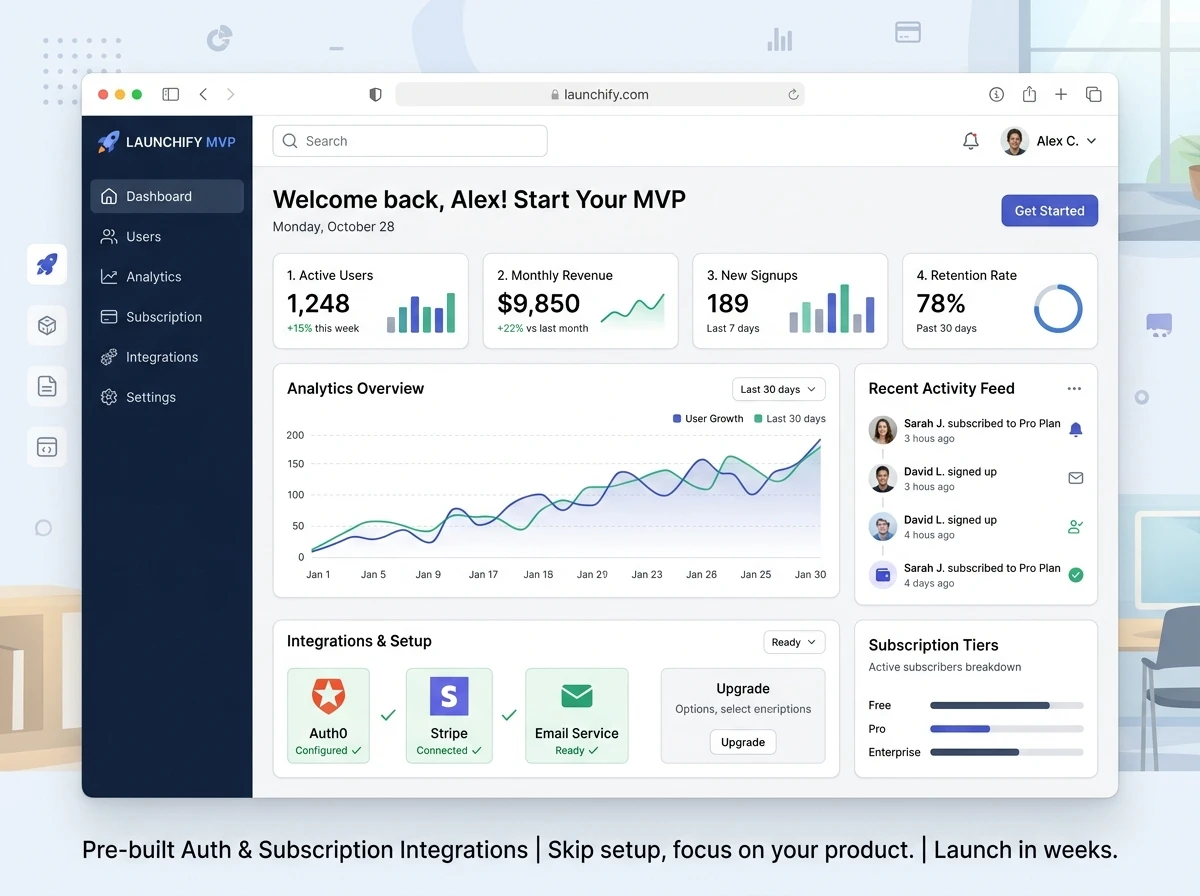Open Settings in the sidebar

coord(167,397)
